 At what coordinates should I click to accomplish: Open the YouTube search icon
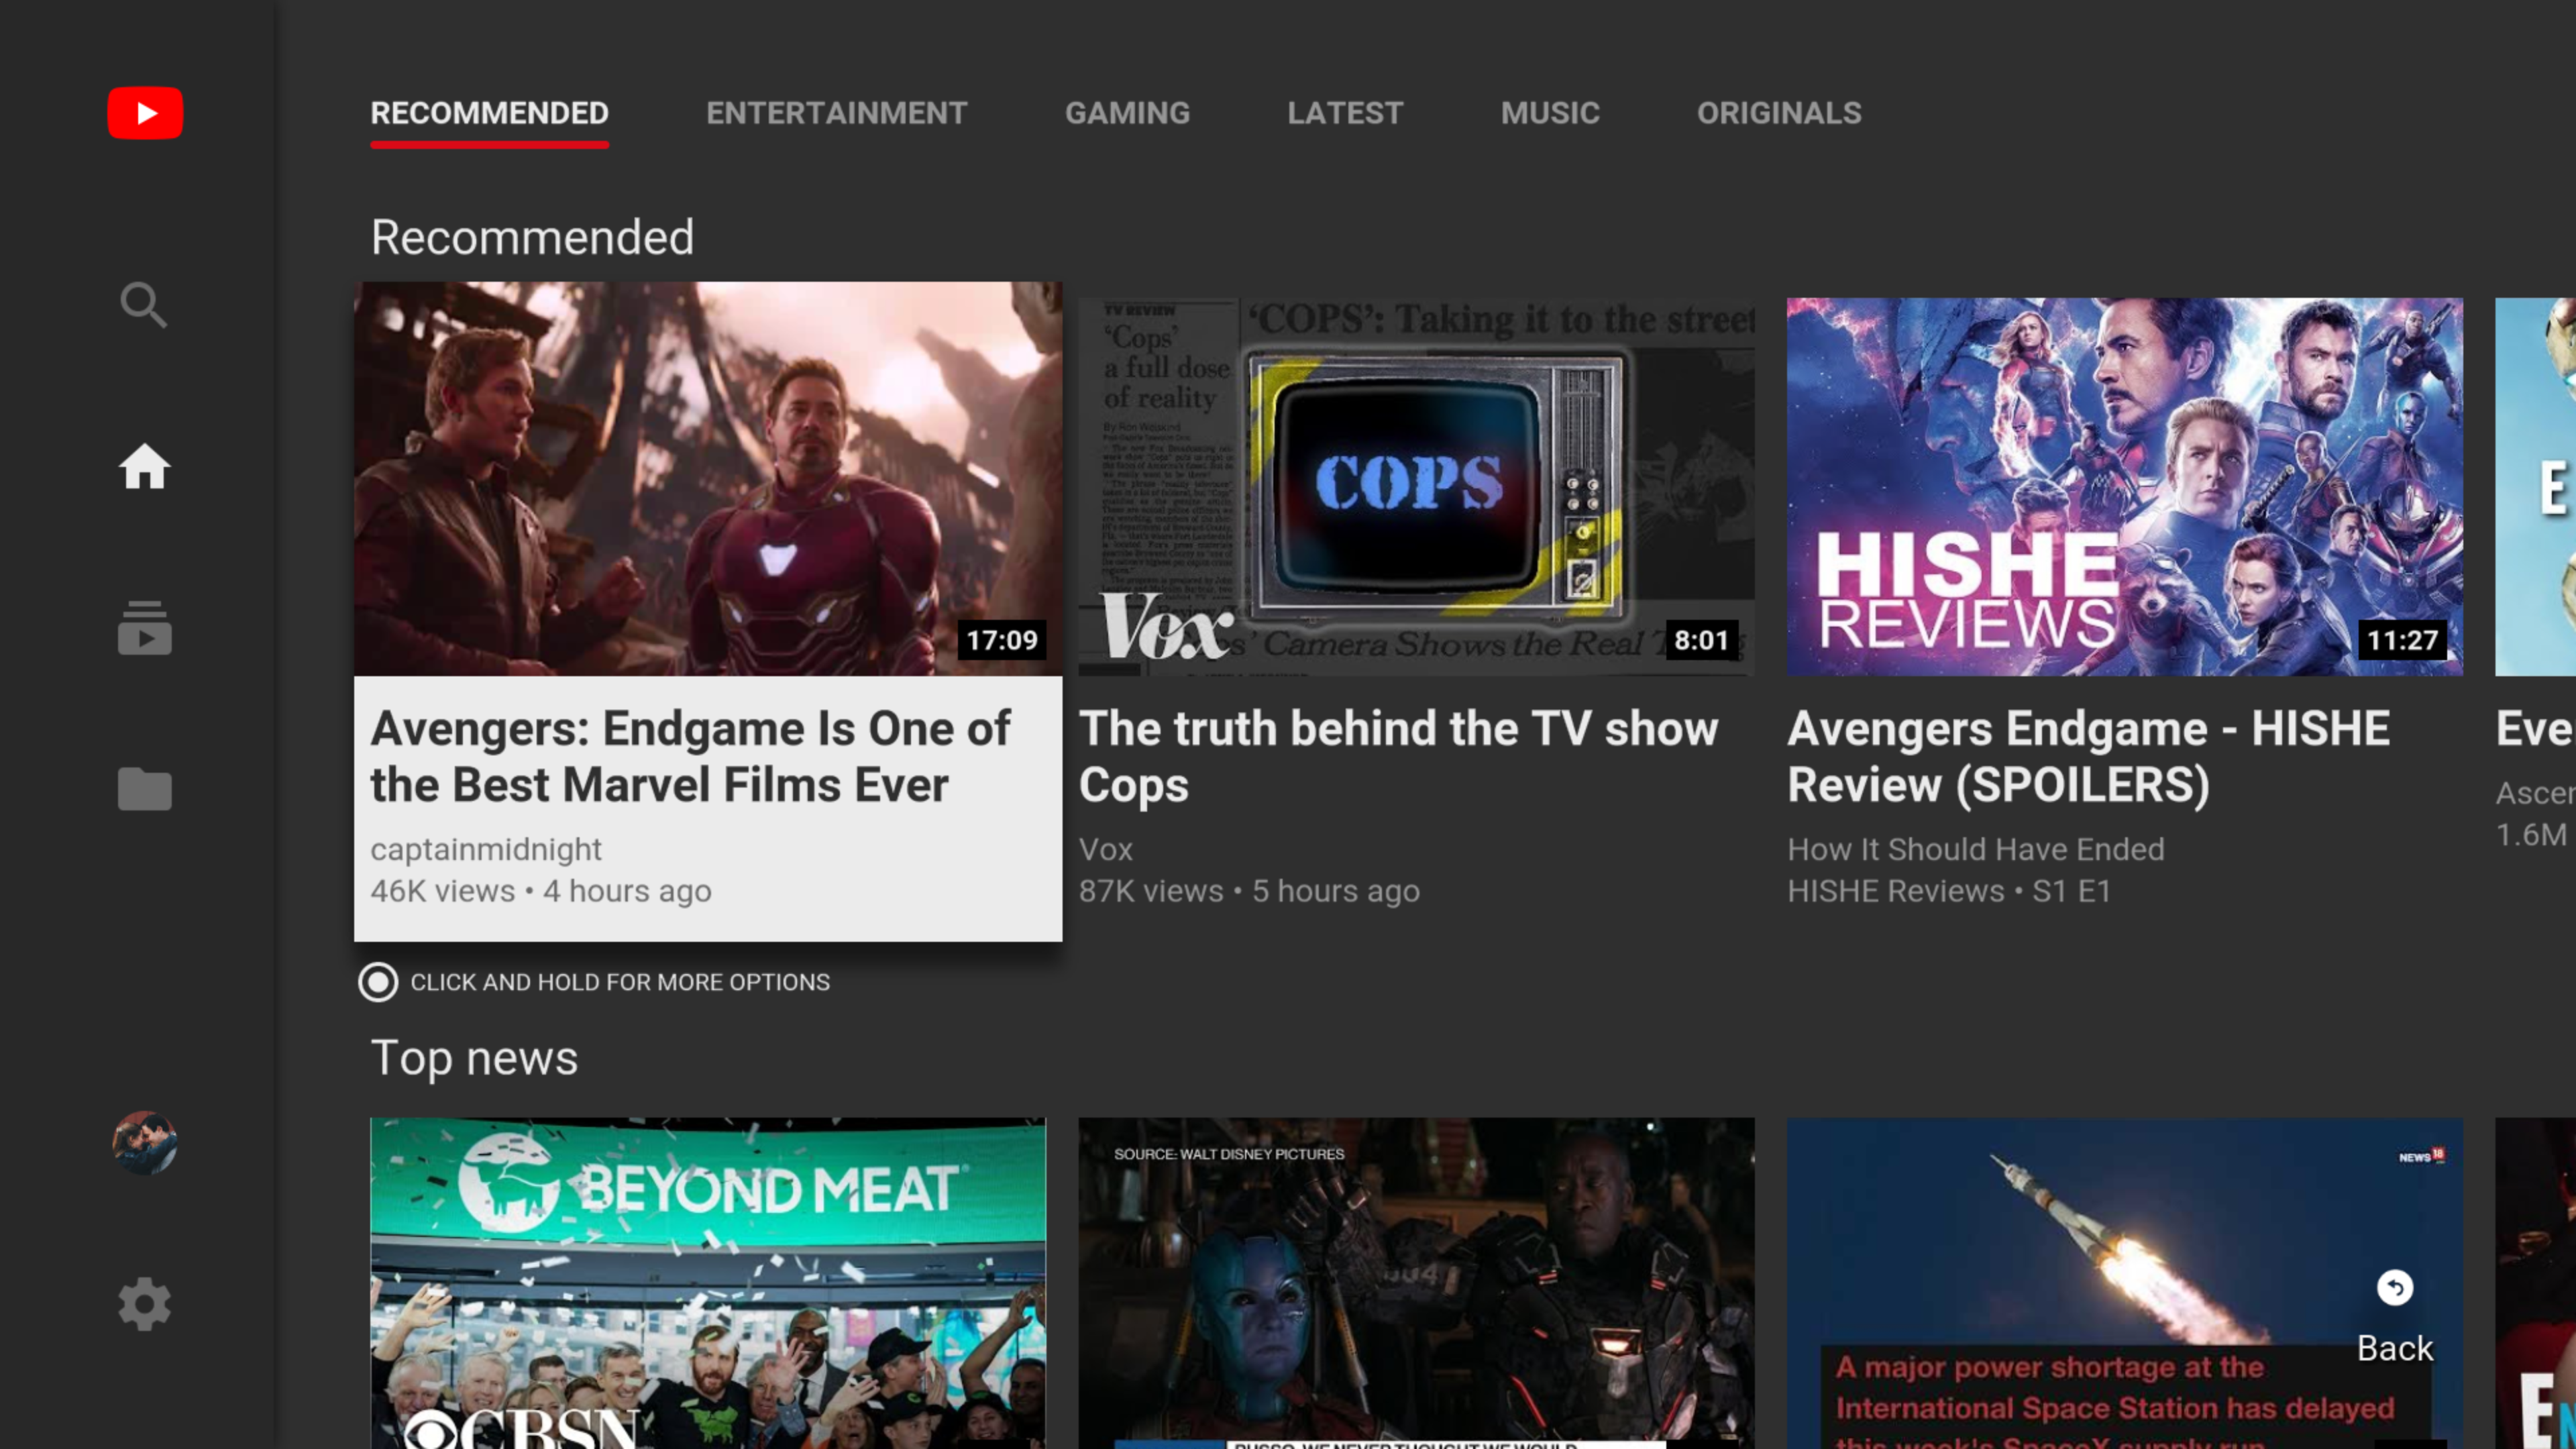pos(144,305)
